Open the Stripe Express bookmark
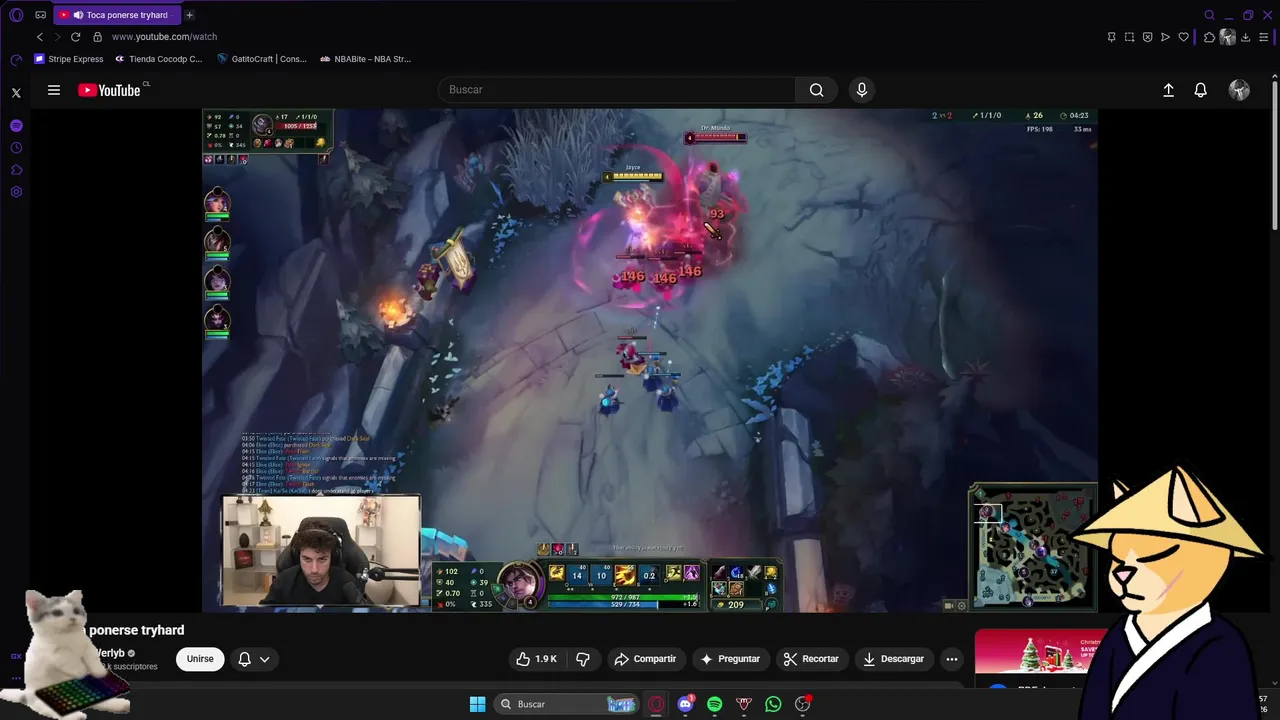This screenshot has width=1280, height=720. pos(69,59)
